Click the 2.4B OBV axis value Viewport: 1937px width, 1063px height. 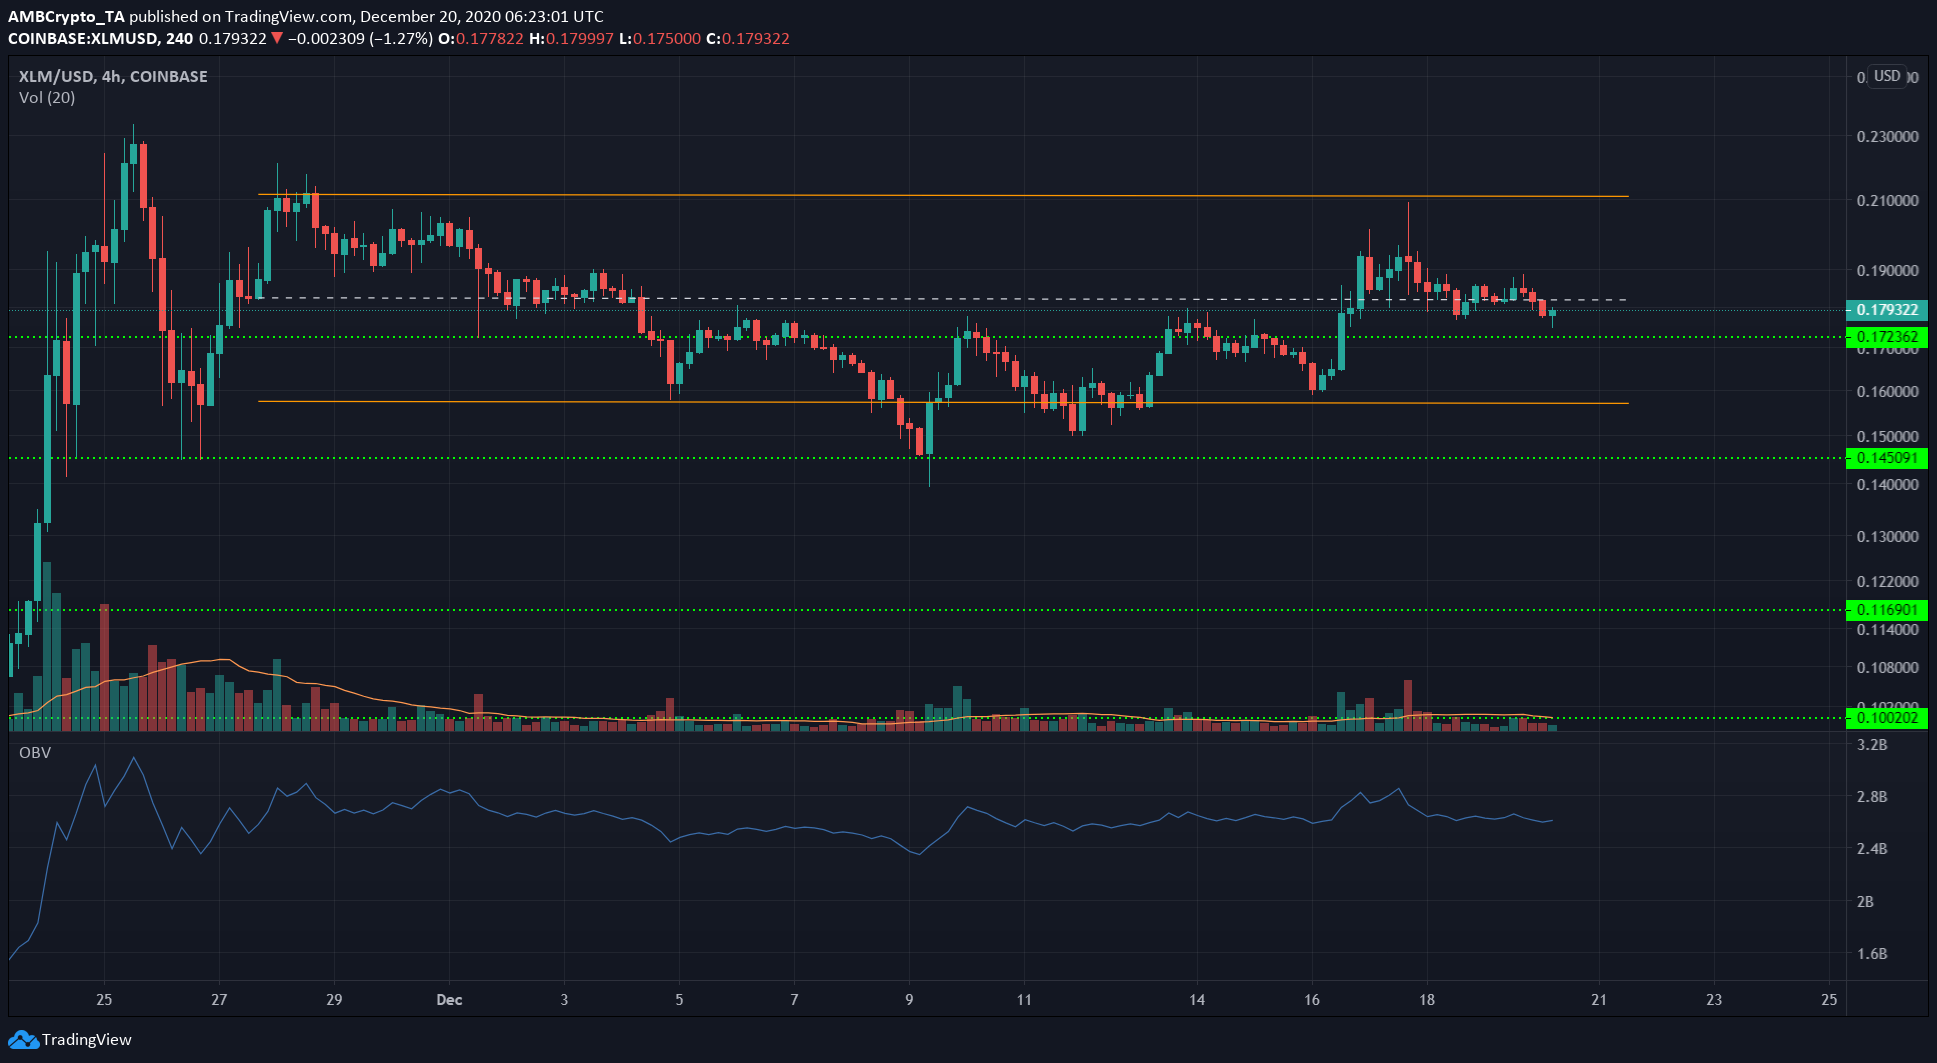[x=1872, y=849]
